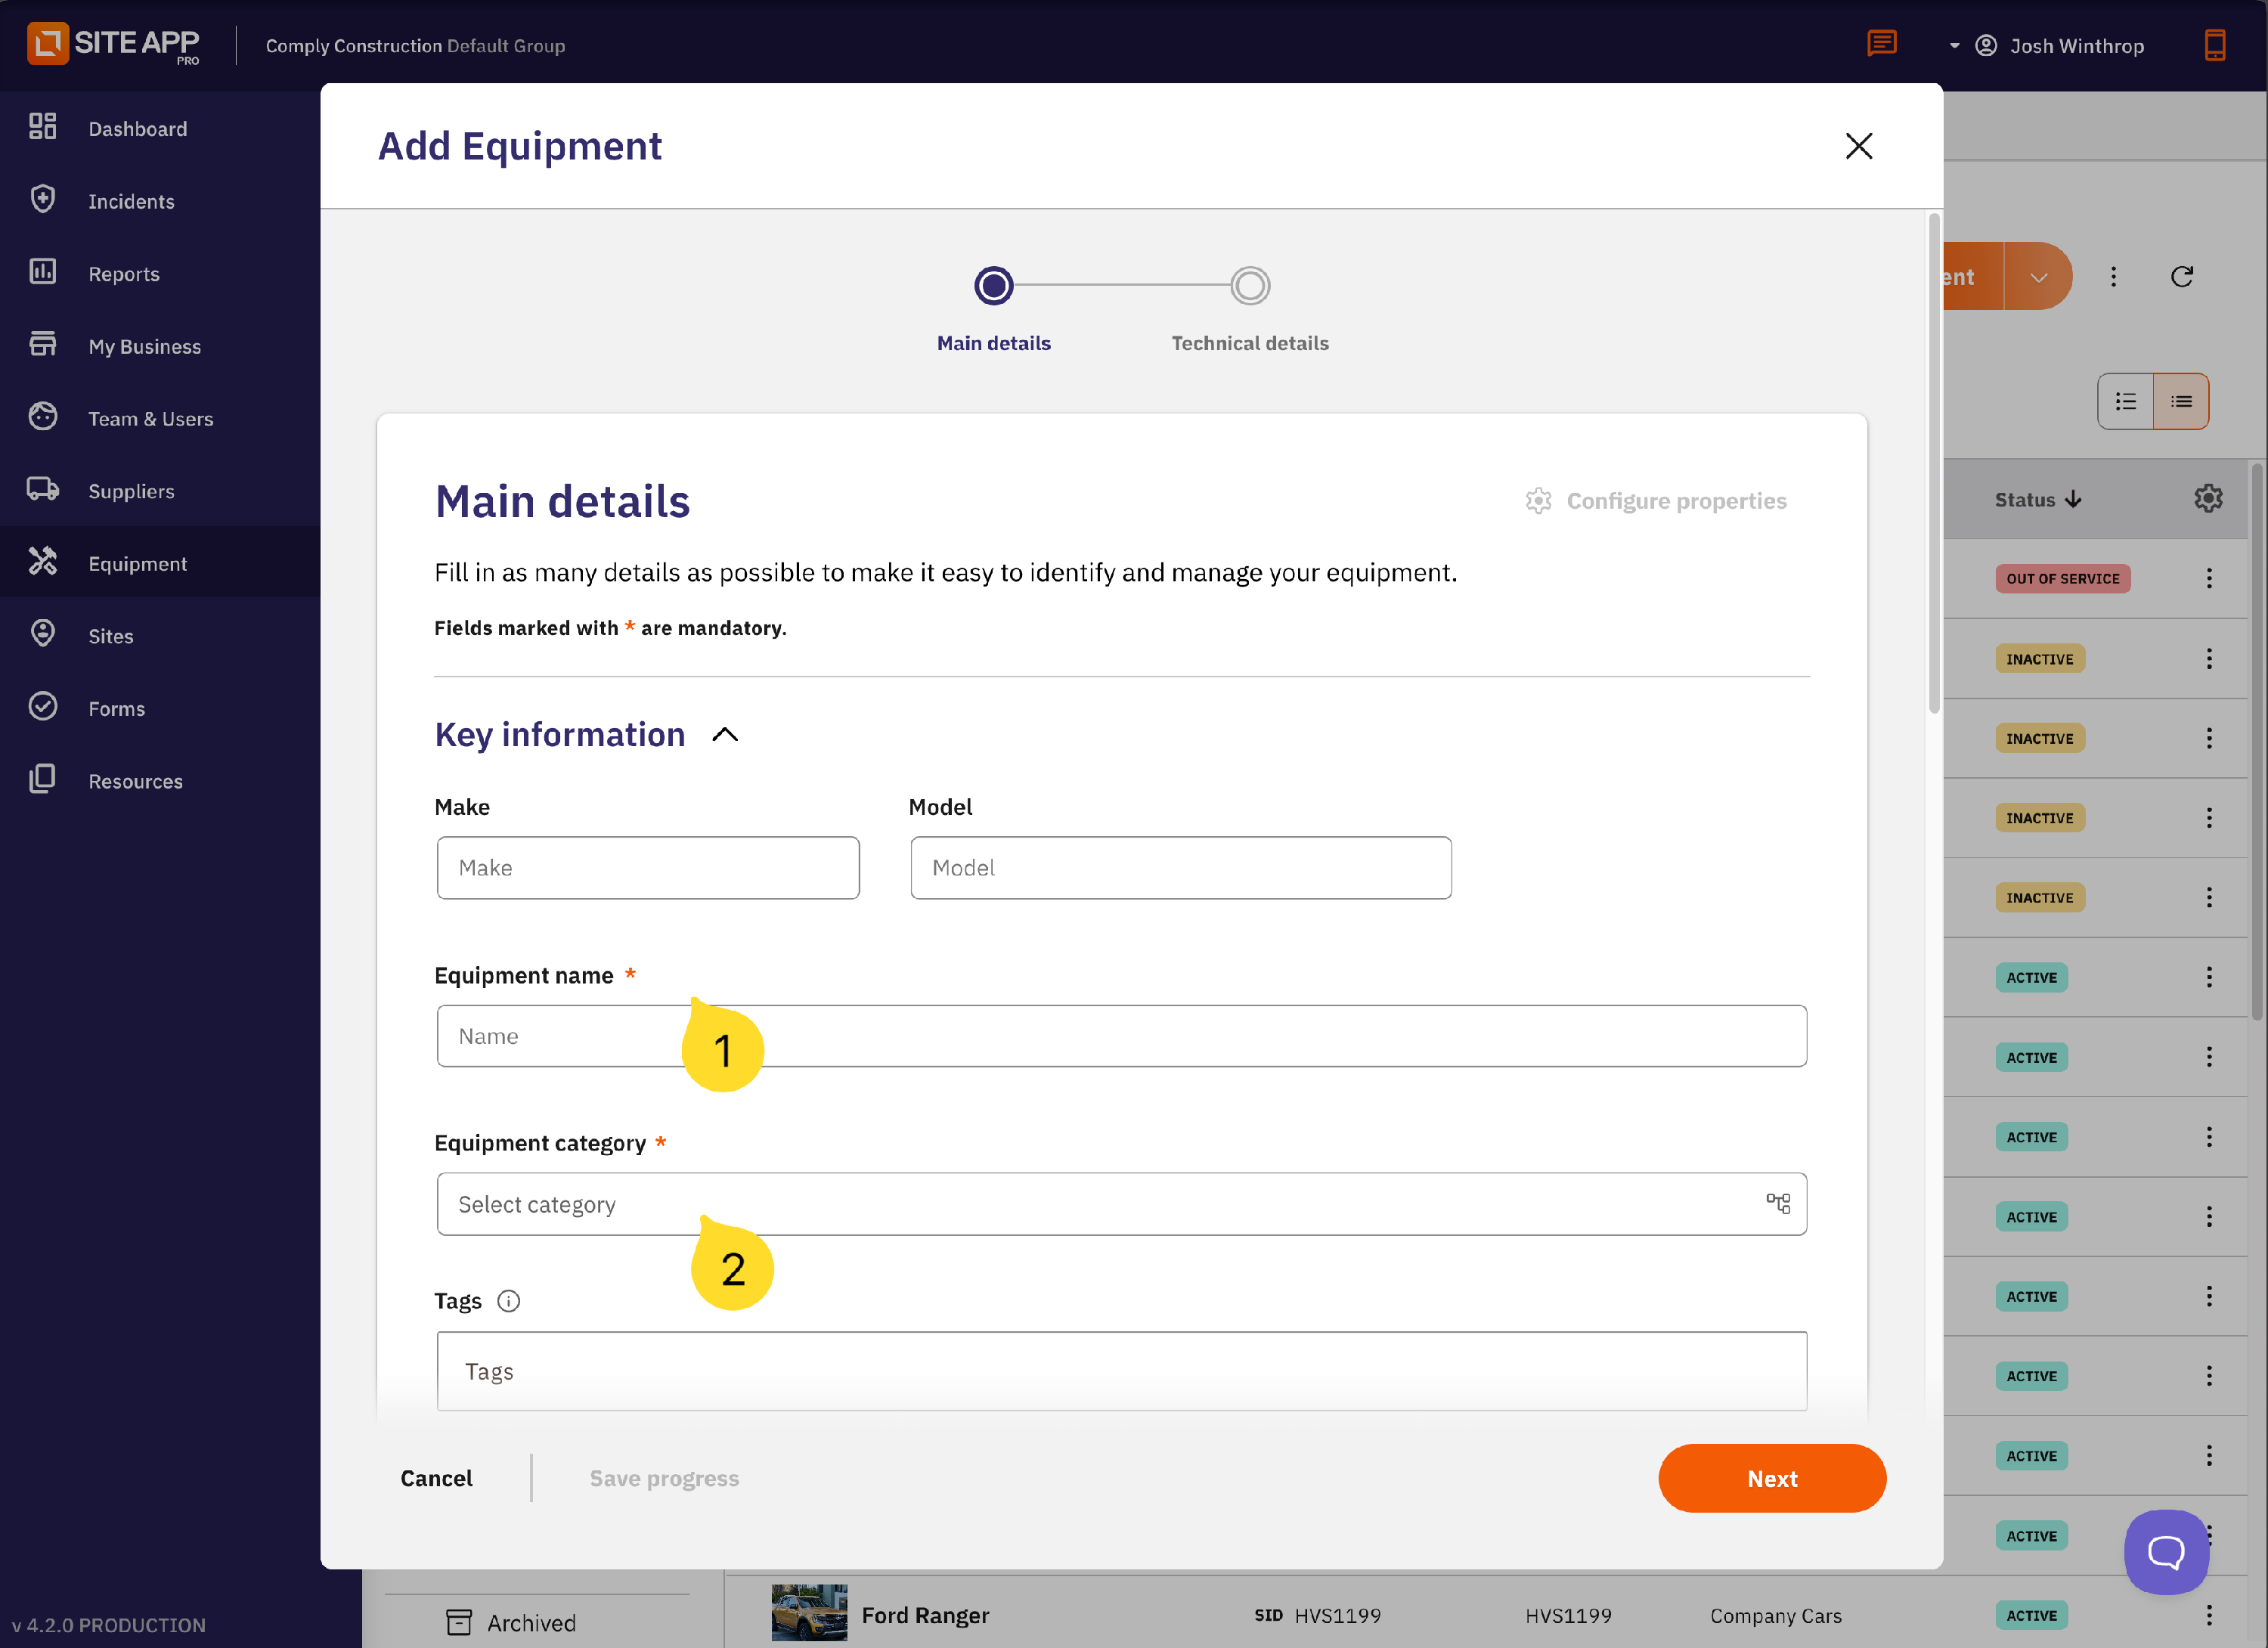Click the Next button
Image resolution: width=2268 pixels, height=1648 pixels.
(x=1772, y=1478)
